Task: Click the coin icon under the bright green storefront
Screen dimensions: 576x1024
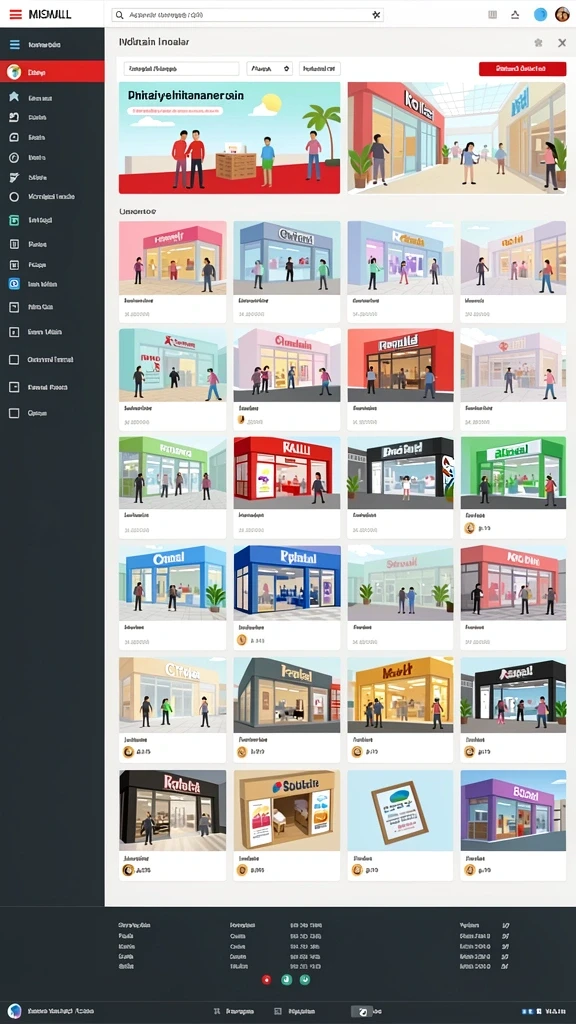Action: pyautogui.click(x=469, y=528)
